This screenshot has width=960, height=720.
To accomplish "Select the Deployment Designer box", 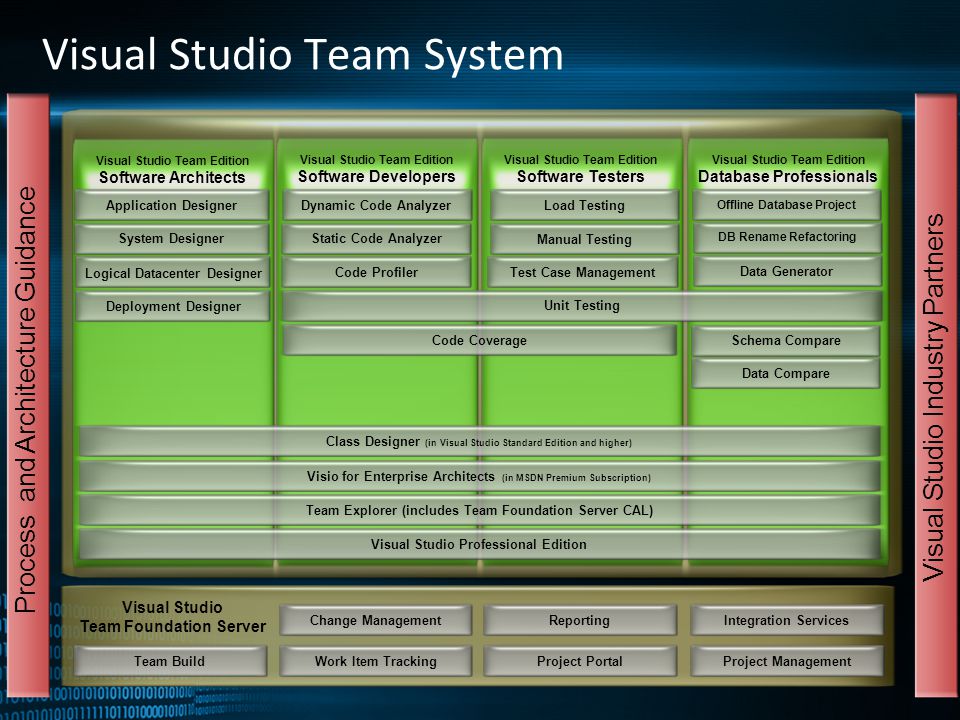I will (x=172, y=306).
